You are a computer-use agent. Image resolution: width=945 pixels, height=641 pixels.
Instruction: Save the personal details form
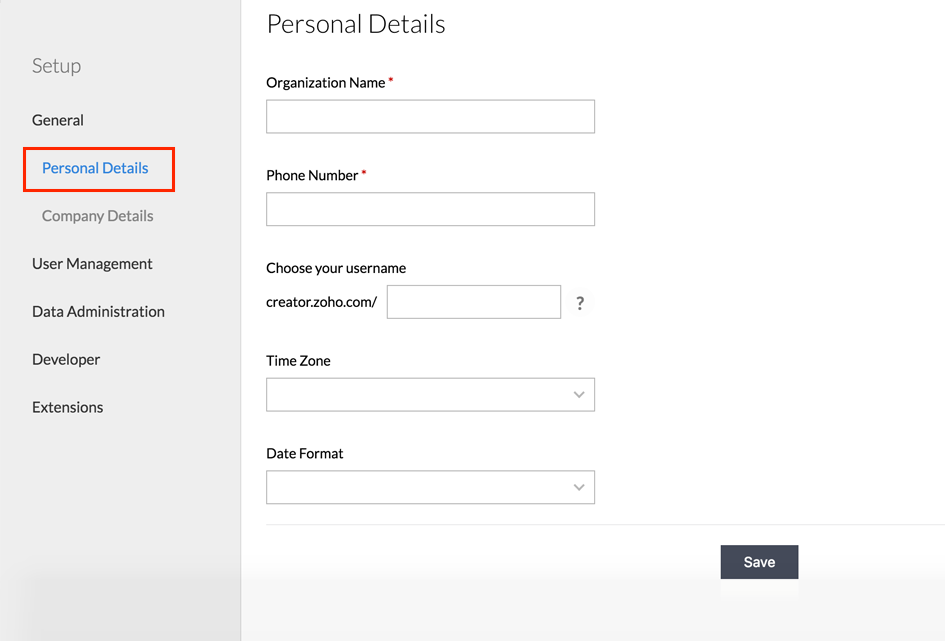point(759,562)
